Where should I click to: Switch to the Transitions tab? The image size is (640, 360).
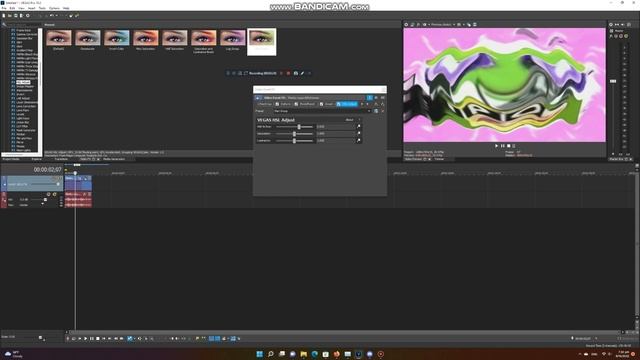pos(61,159)
